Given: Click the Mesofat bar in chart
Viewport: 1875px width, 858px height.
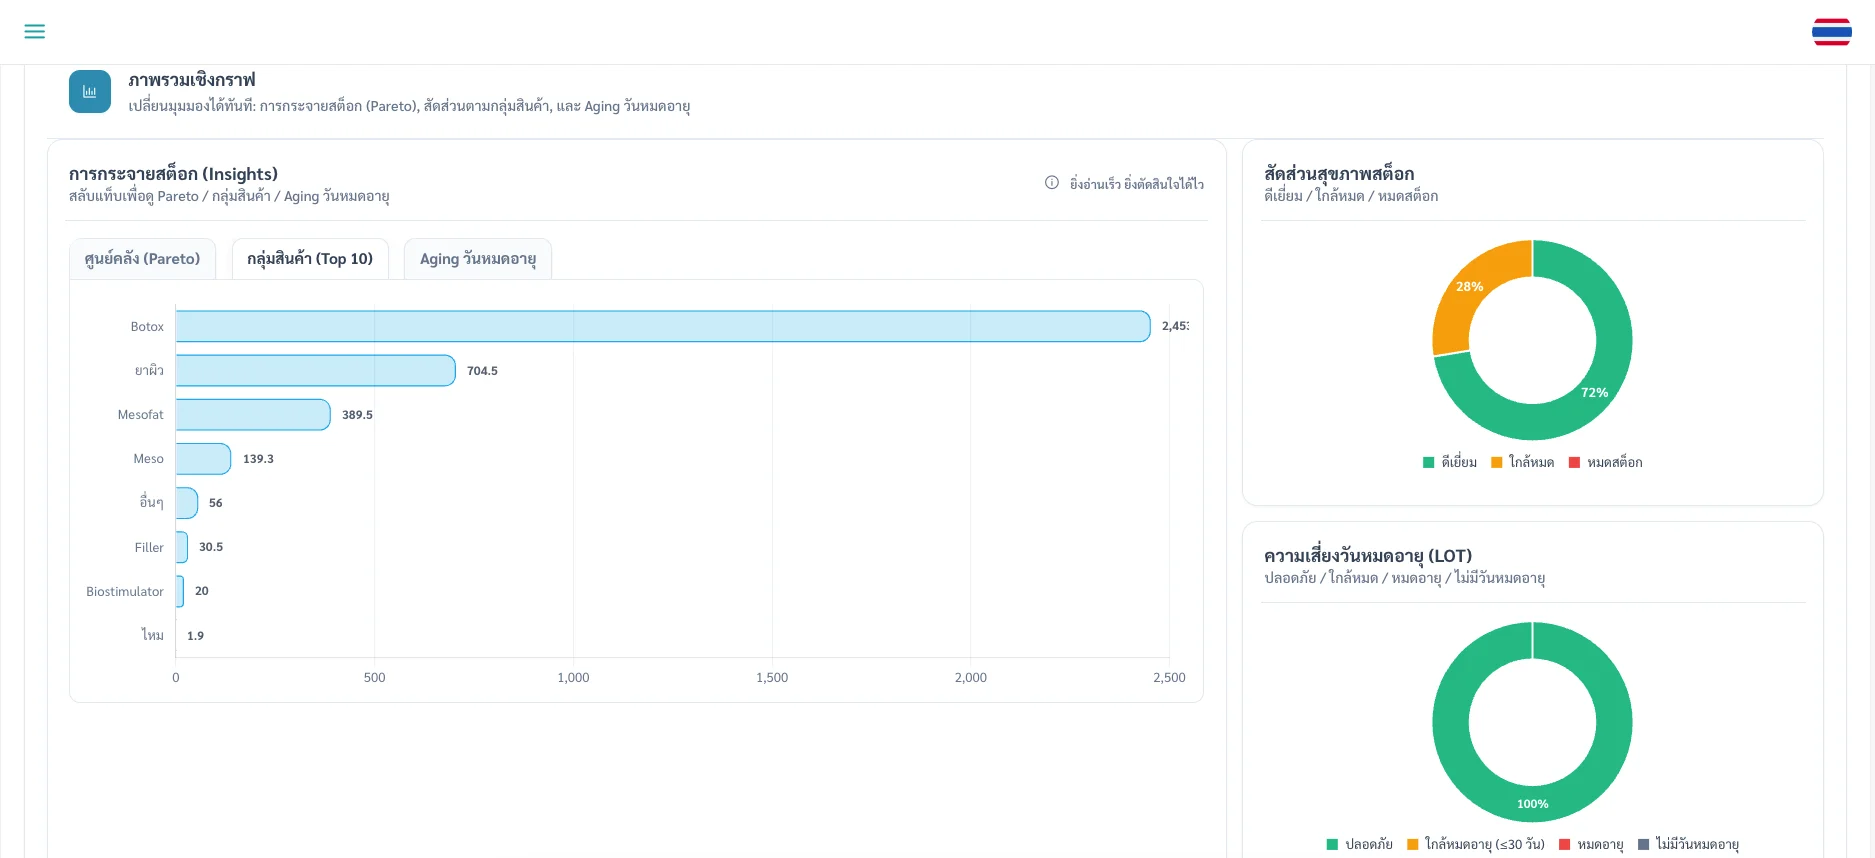Looking at the screenshot, I should click(253, 414).
